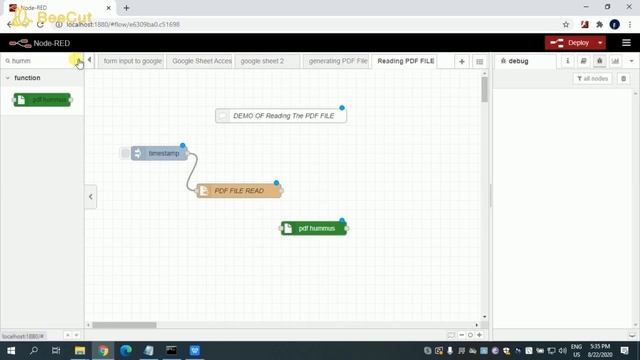Open the generating PDF File tab

tap(337, 61)
